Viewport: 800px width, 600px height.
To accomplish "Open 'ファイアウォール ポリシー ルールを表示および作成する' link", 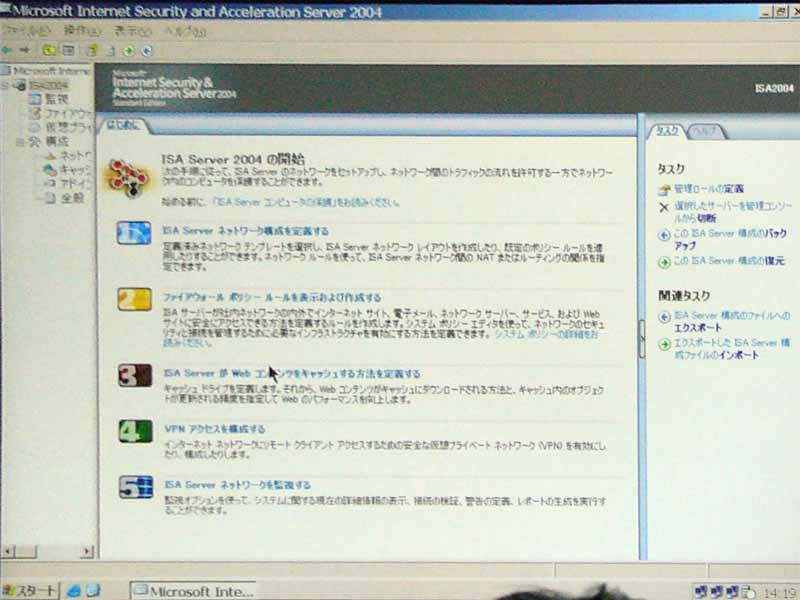I will tap(272, 297).
